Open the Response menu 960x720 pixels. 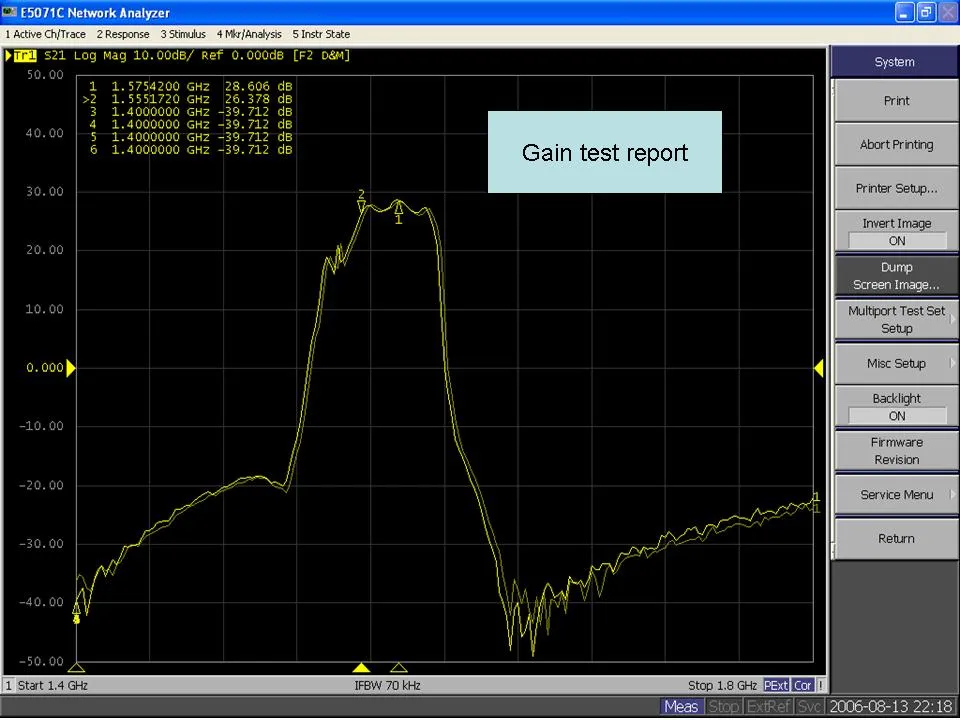tap(123, 33)
